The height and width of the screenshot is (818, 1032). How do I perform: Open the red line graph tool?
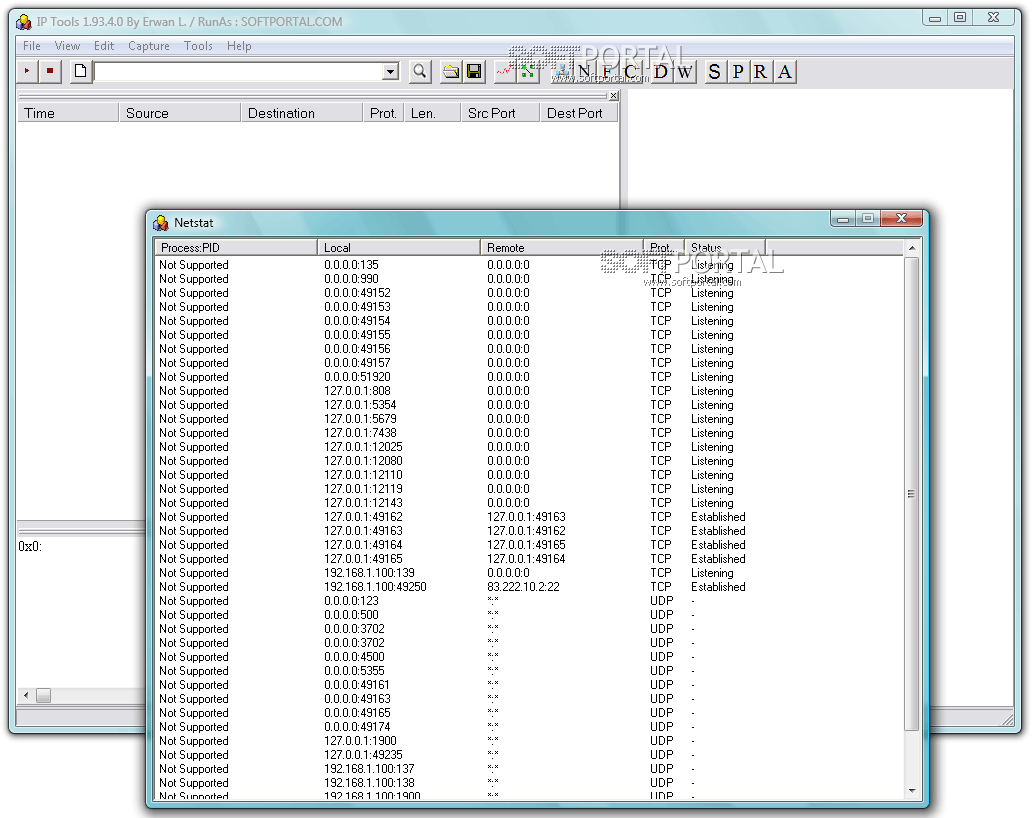click(505, 71)
